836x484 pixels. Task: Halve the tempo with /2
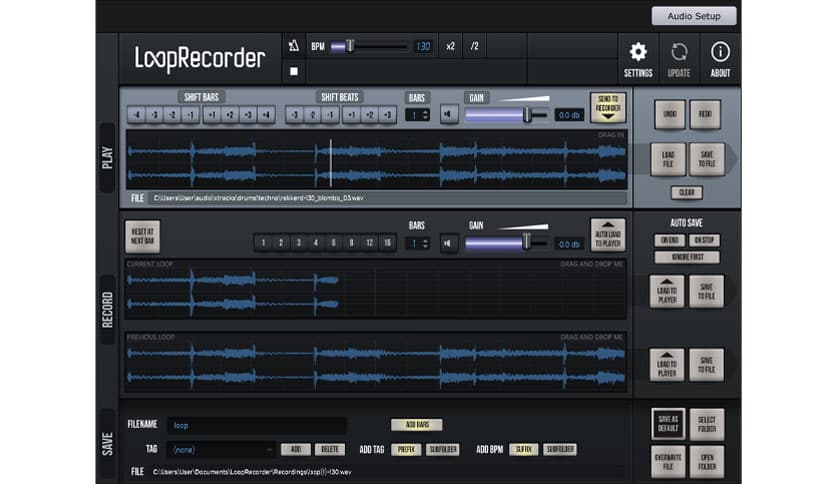(x=475, y=46)
